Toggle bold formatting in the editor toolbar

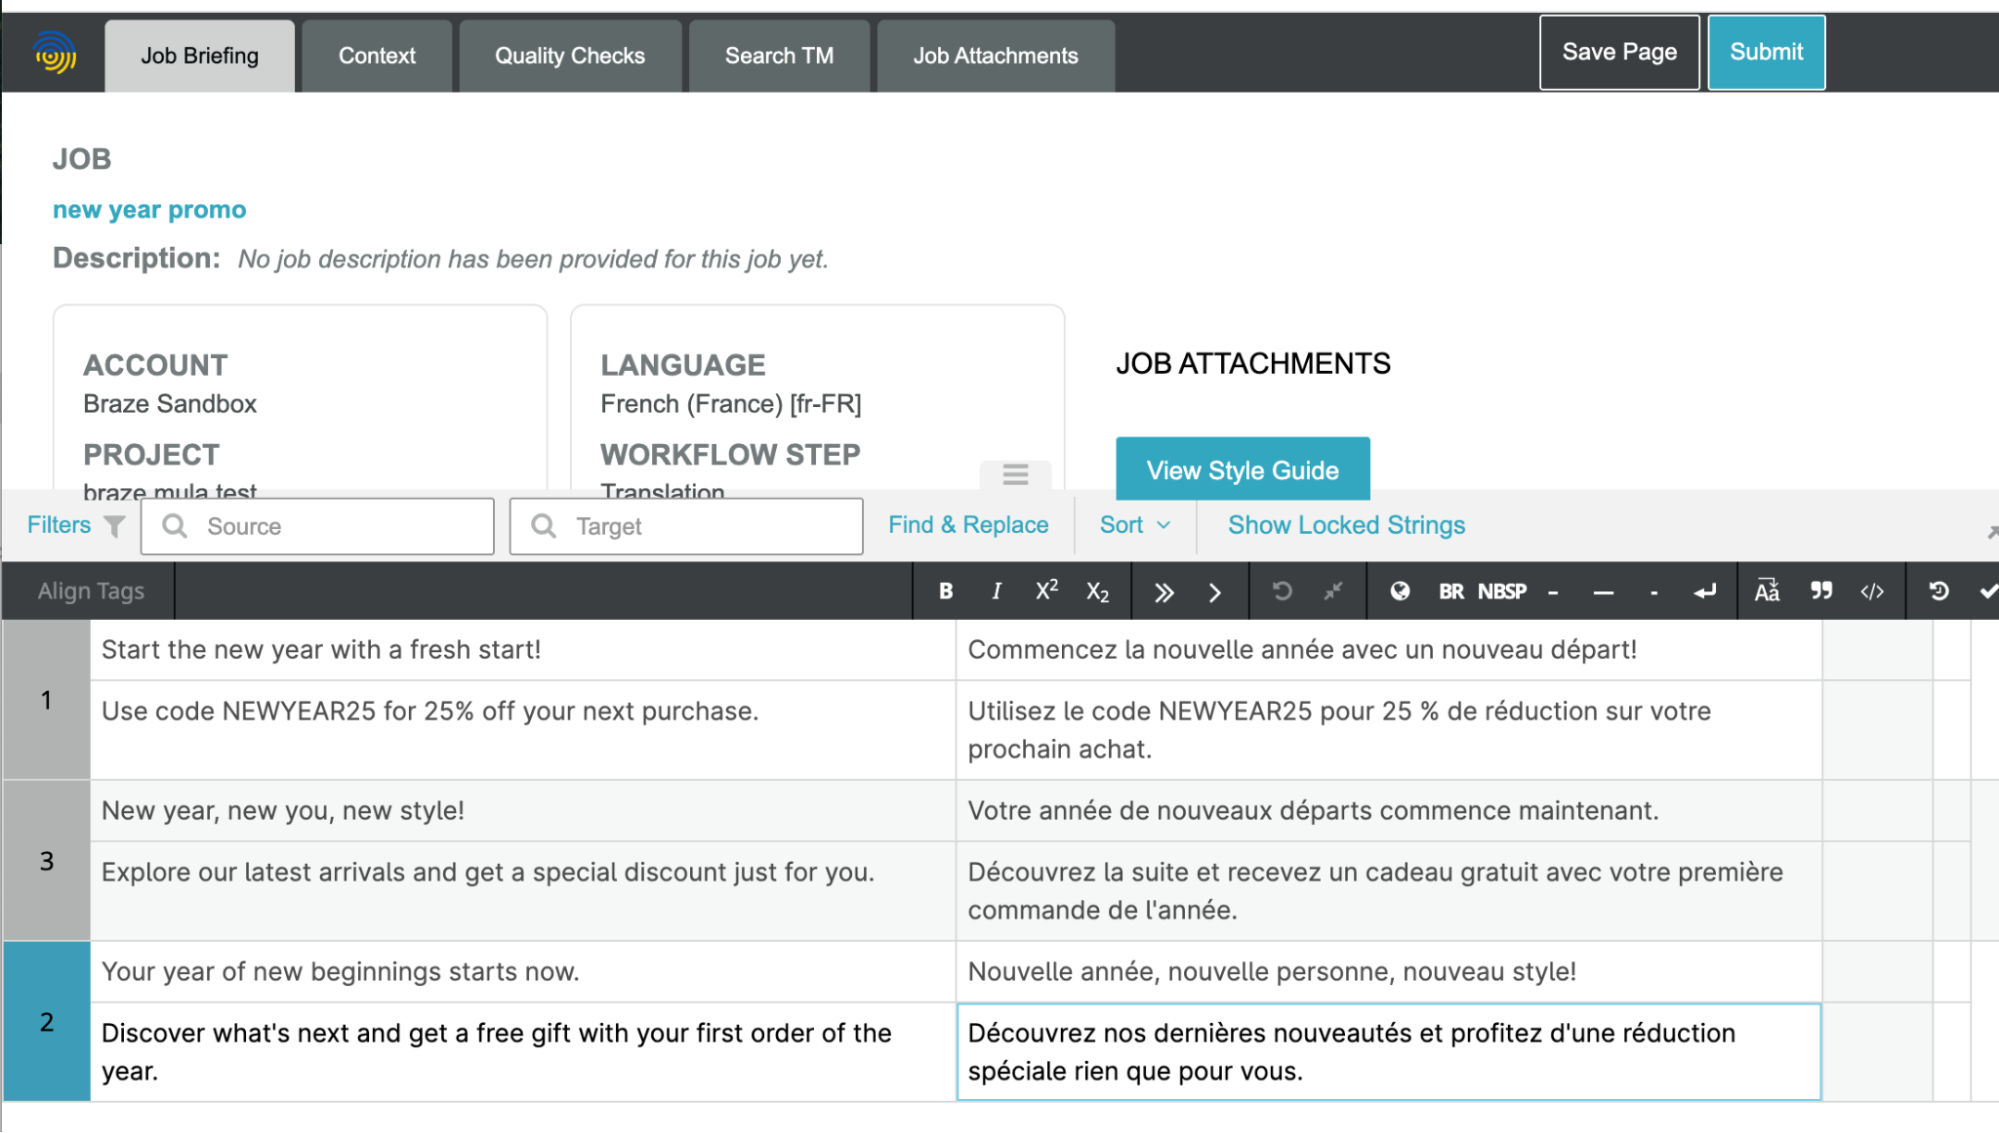944,591
